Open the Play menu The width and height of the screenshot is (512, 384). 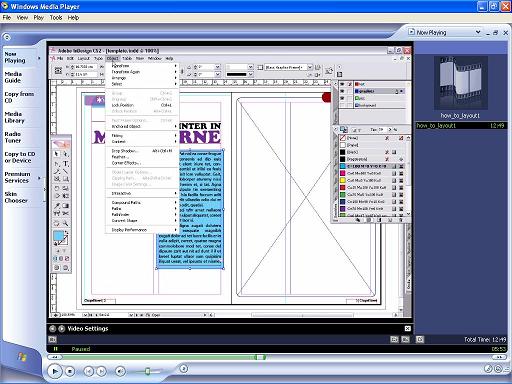tap(39, 18)
